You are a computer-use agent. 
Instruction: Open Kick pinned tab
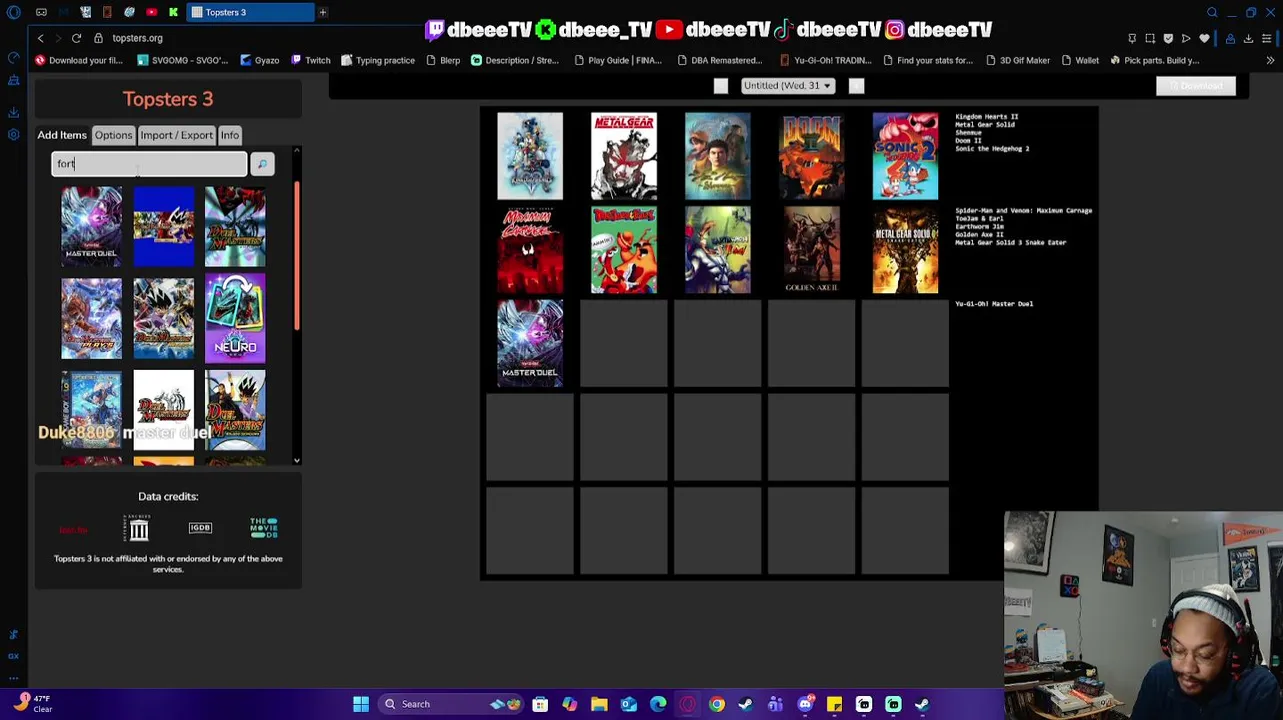pos(173,12)
